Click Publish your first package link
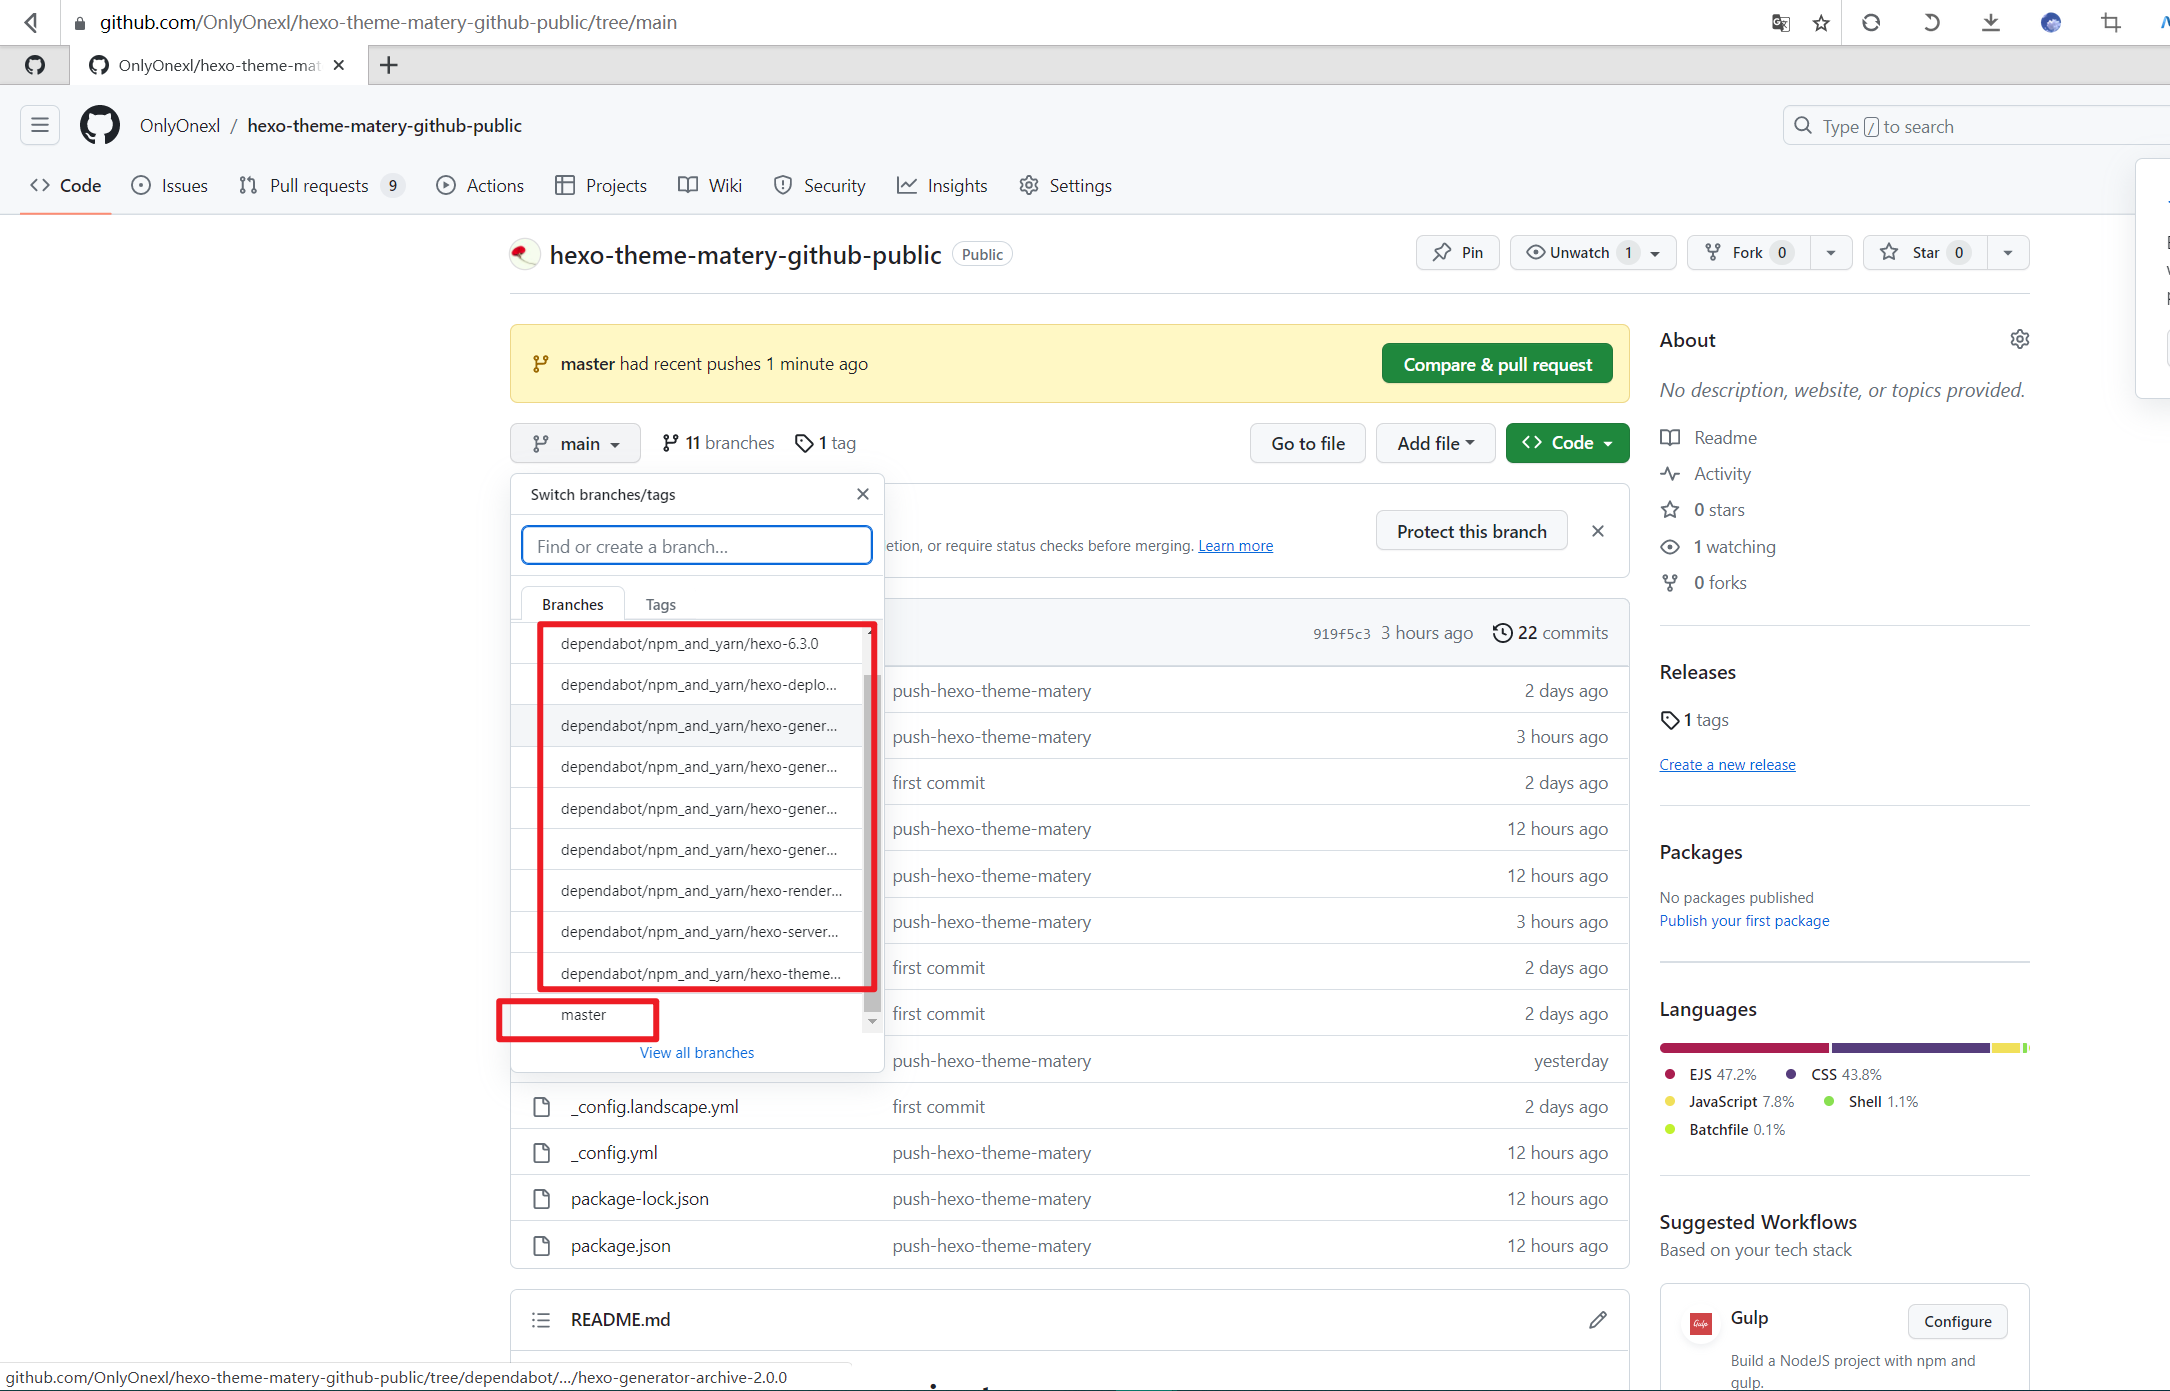This screenshot has height=1391, width=2170. pyautogui.click(x=1745, y=920)
